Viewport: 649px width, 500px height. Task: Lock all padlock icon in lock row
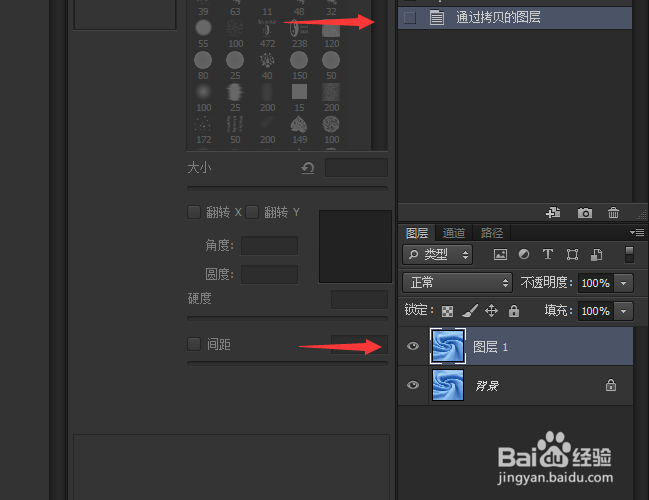click(514, 310)
